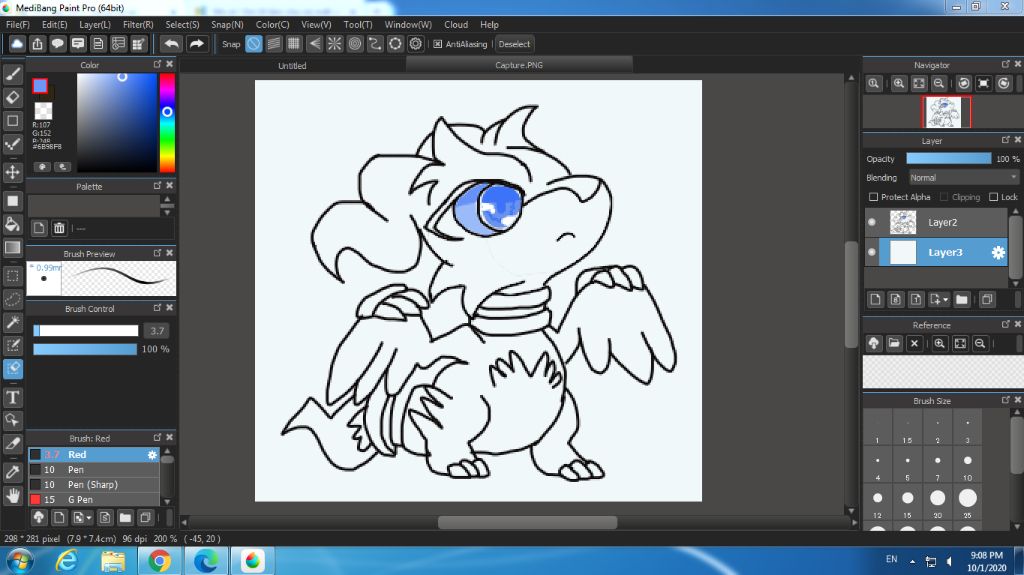Image resolution: width=1024 pixels, height=575 pixels.
Task: Open Windows Start button
Action: [x=18, y=561]
